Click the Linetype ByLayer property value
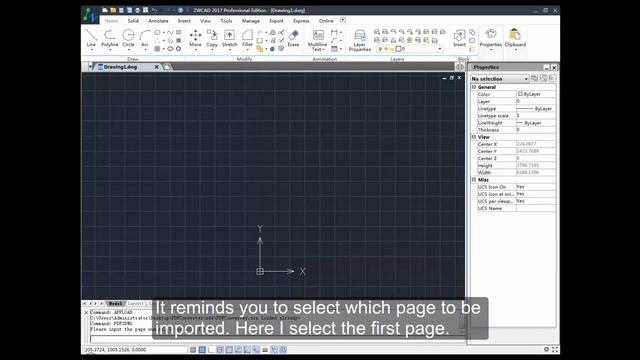This screenshot has width=640, height=360. (x=536, y=109)
